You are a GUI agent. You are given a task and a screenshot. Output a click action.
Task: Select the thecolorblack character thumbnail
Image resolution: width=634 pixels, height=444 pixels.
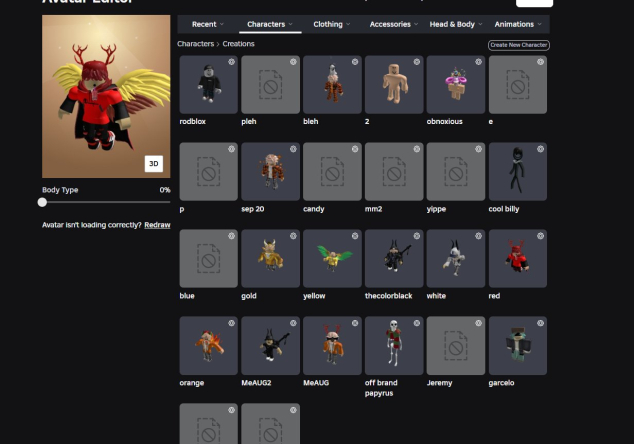point(393,258)
